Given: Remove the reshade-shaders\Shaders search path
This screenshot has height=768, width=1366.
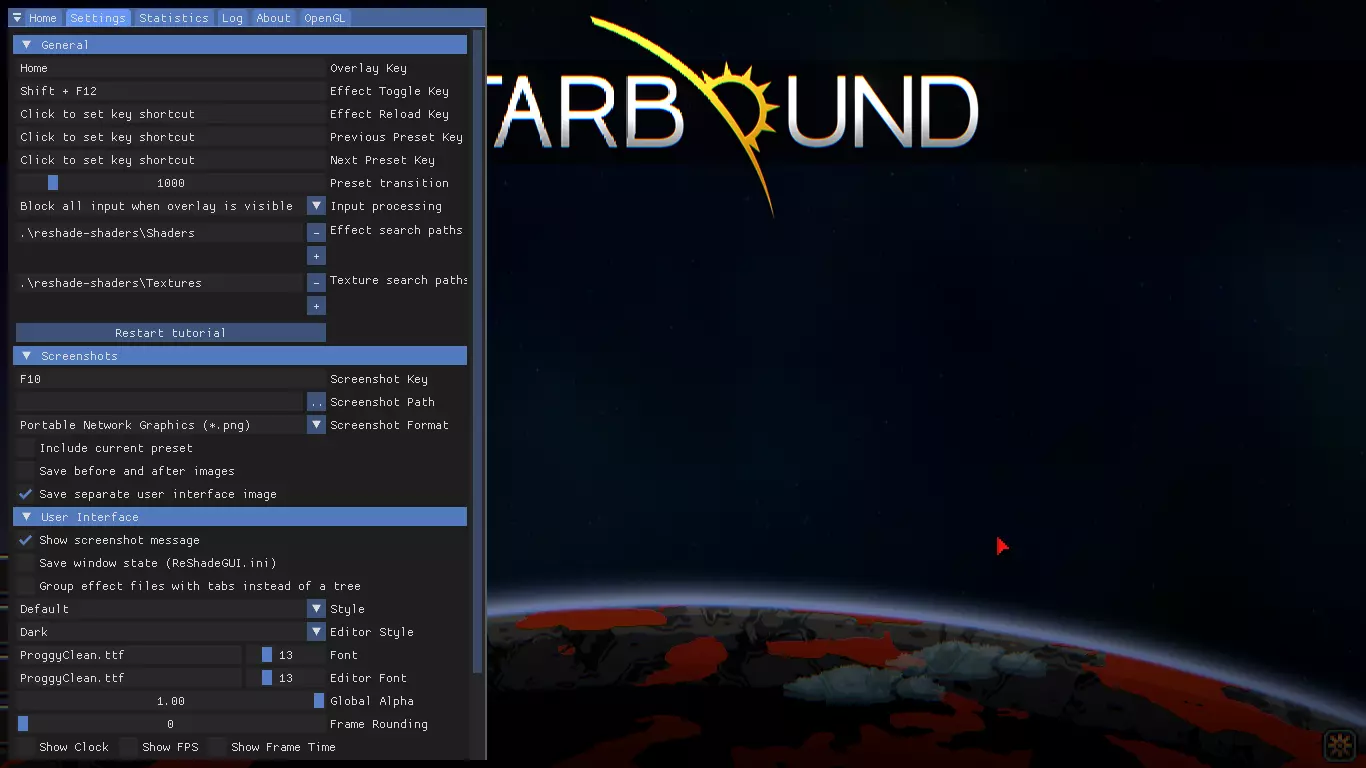Looking at the screenshot, I should tap(316, 232).
